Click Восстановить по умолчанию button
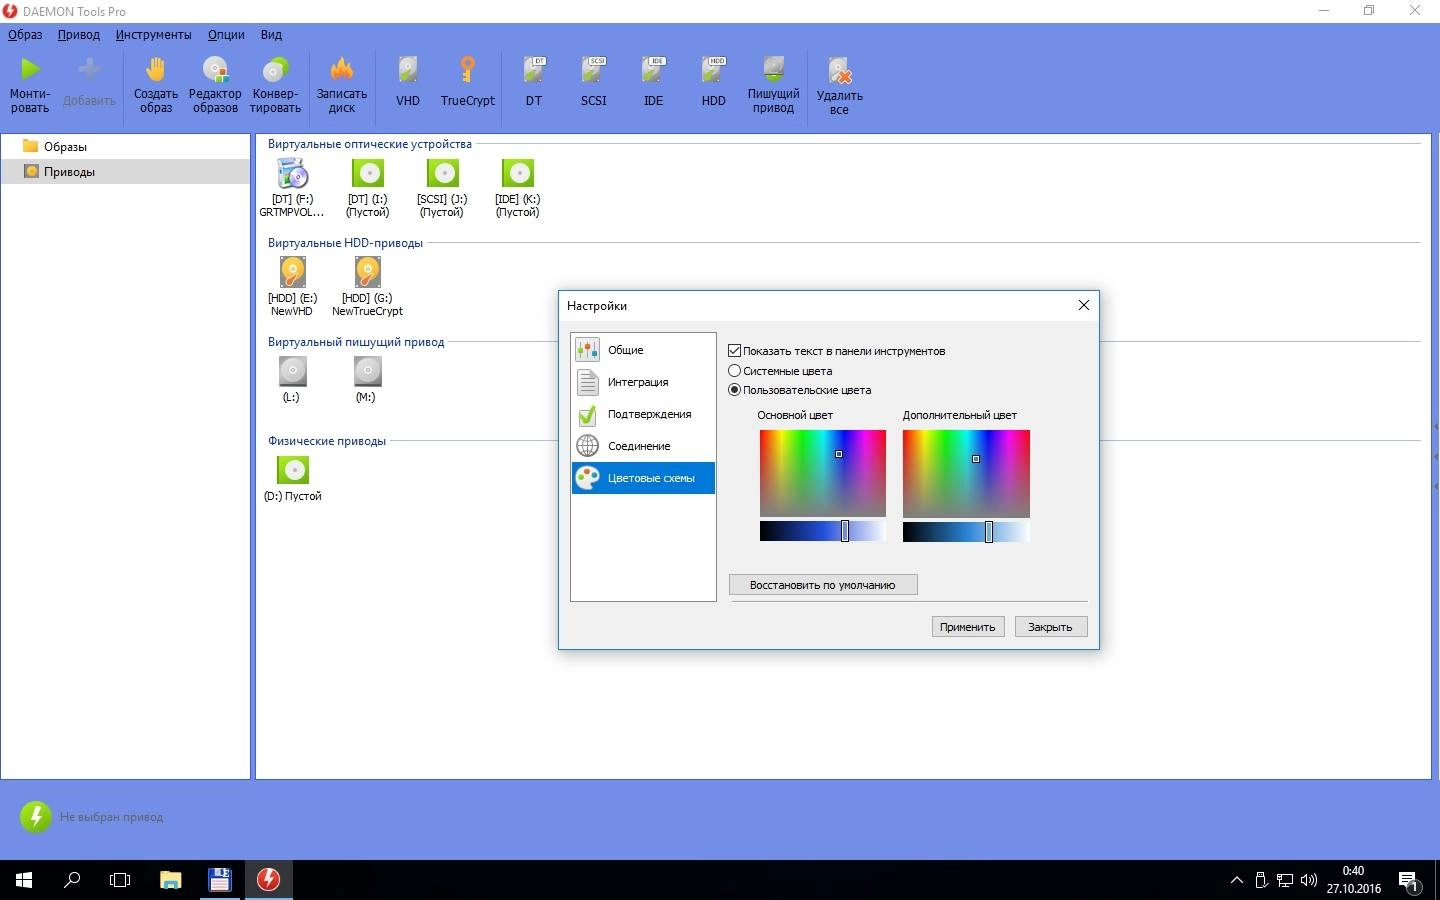Viewport: 1440px width, 900px height. [x=823, y=585]
